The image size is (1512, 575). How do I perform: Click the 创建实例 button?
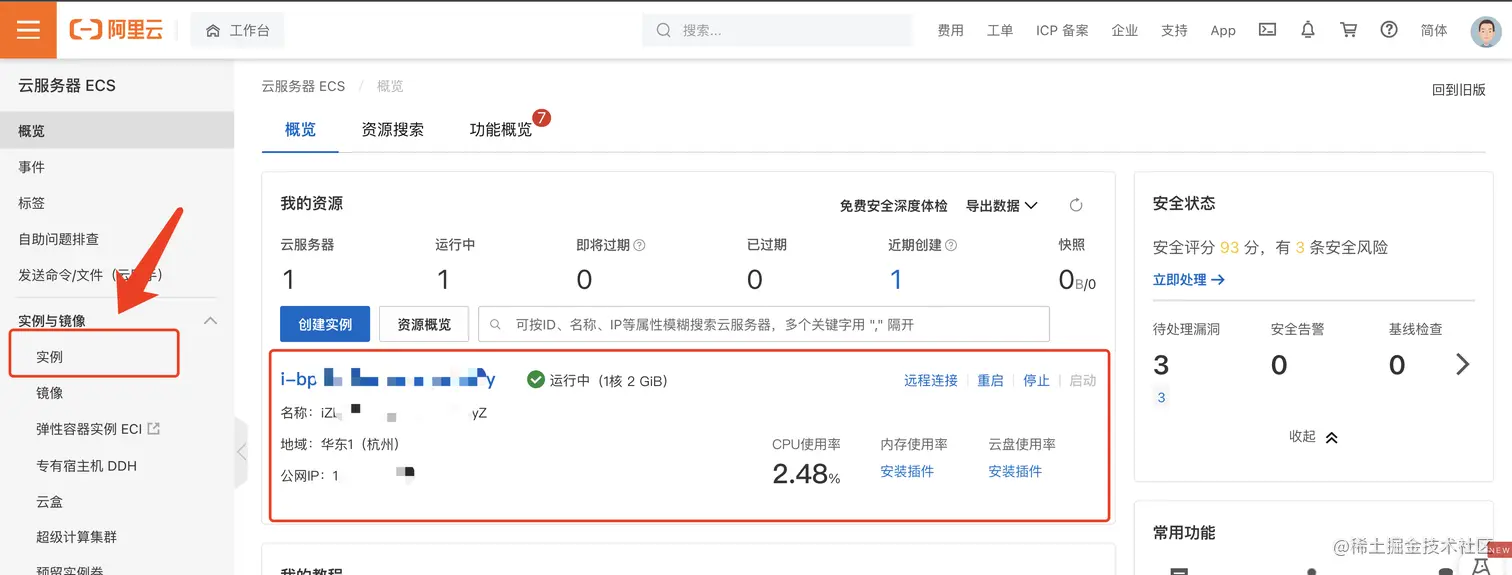(x=325, y=324)
